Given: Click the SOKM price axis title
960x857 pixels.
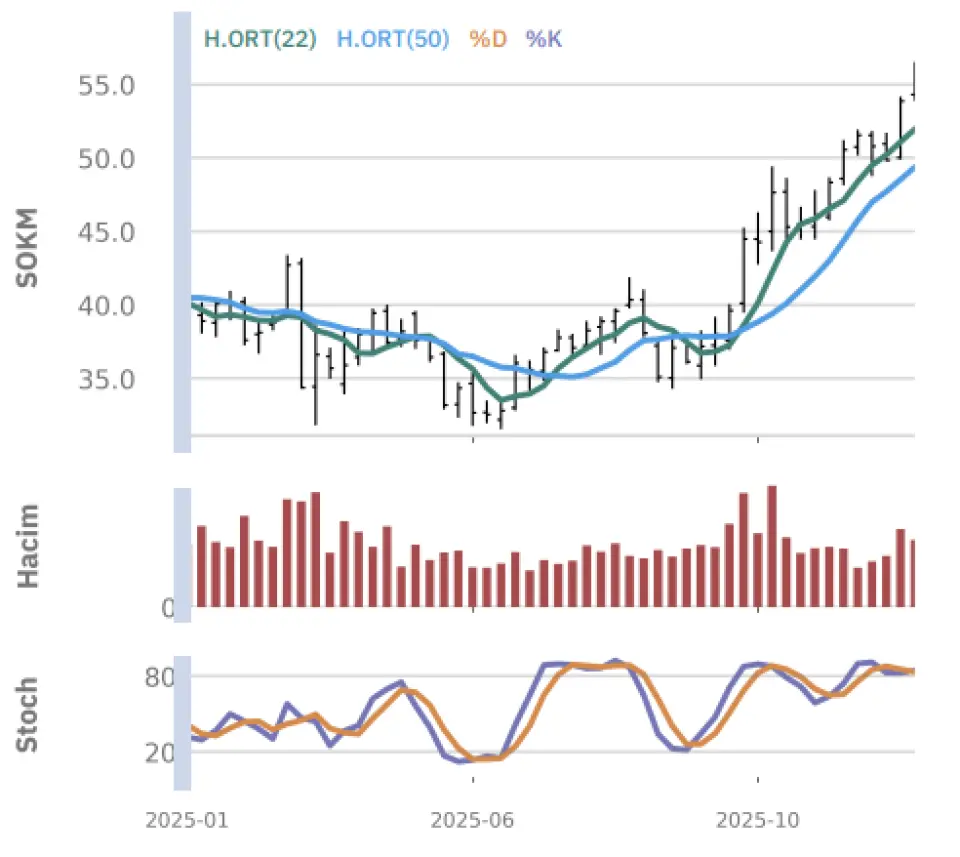Looking at the screenshot, I should point(28,247).
